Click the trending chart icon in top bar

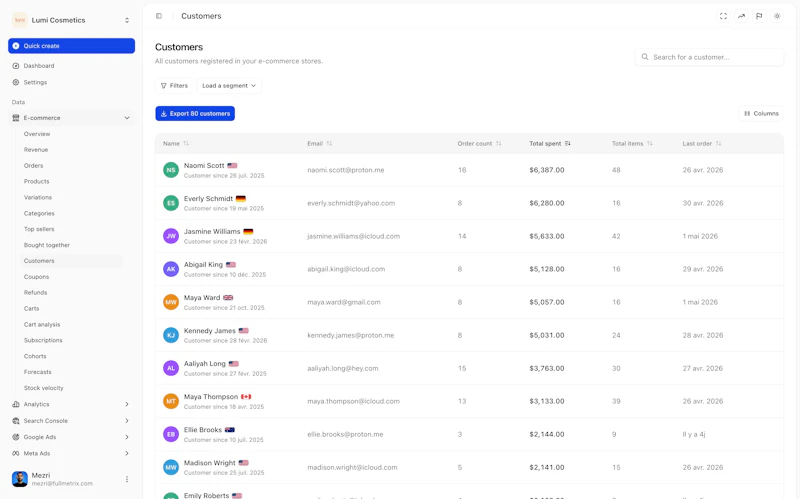coord(741,16)
